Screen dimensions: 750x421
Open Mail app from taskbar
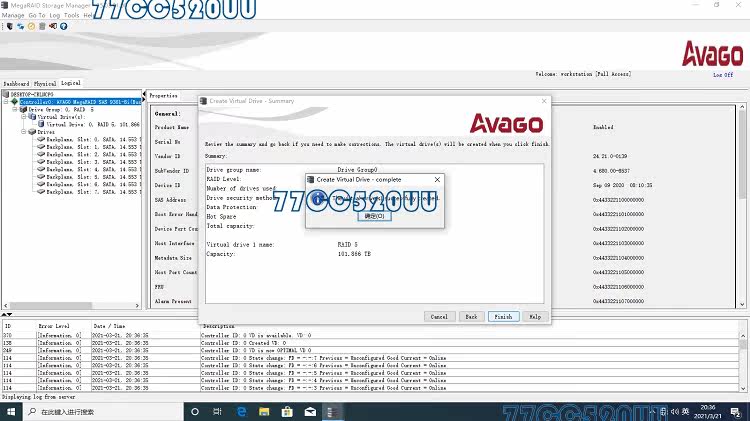pyautogui.click(x=310, y=411)
